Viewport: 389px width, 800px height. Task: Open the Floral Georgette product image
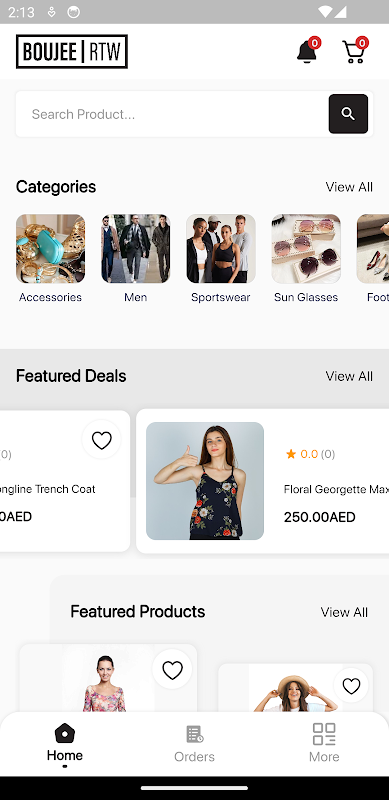click(x=205, y=481)
